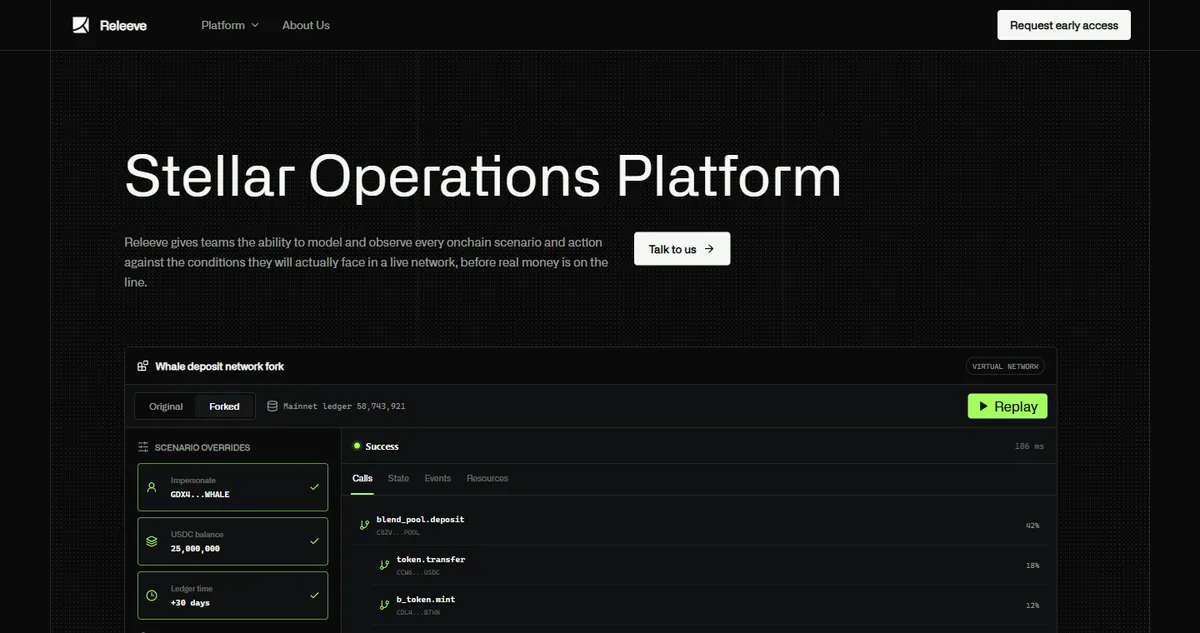The width and height of the screenshot is (1200, 633).
Task: Click the 'GDX4...WHALE' address value
Action: 200,494
